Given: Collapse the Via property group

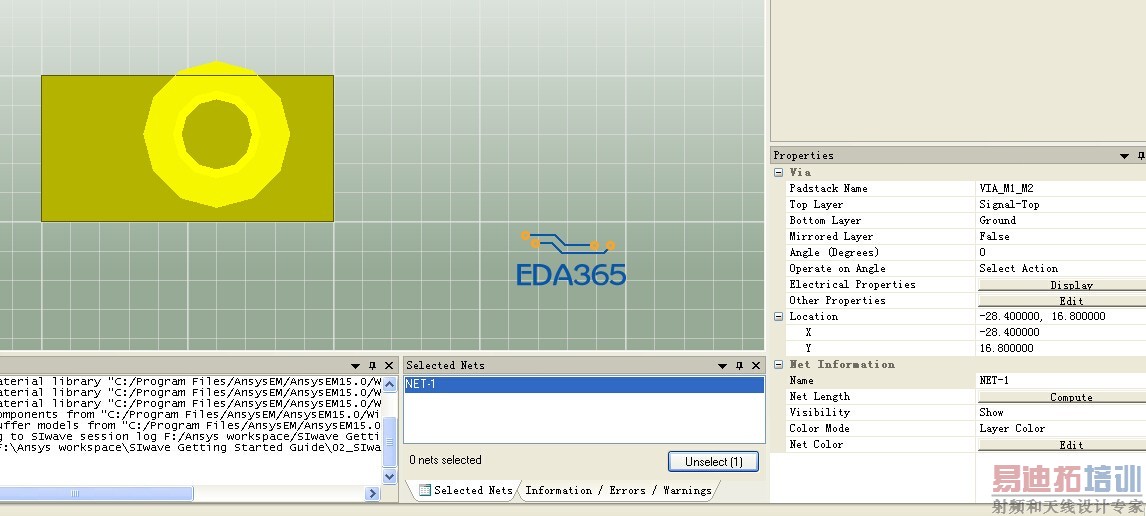Looking at the screenshot, I should (778, 172).
